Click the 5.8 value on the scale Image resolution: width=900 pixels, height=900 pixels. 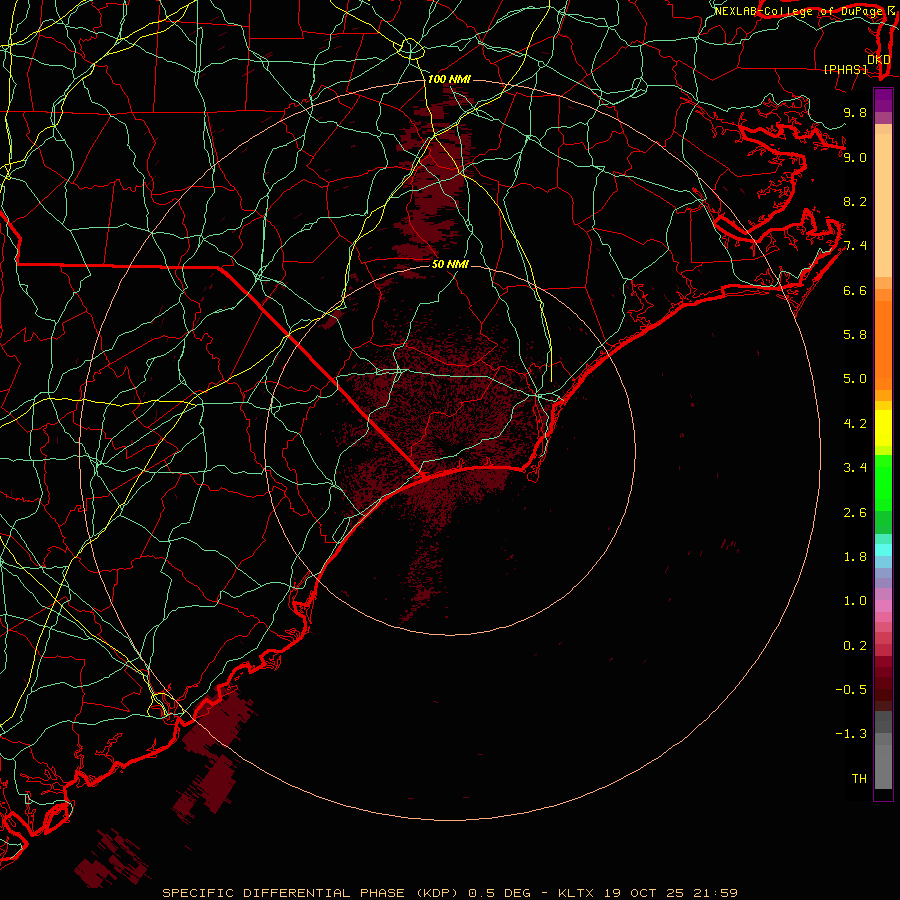point(855,335)
